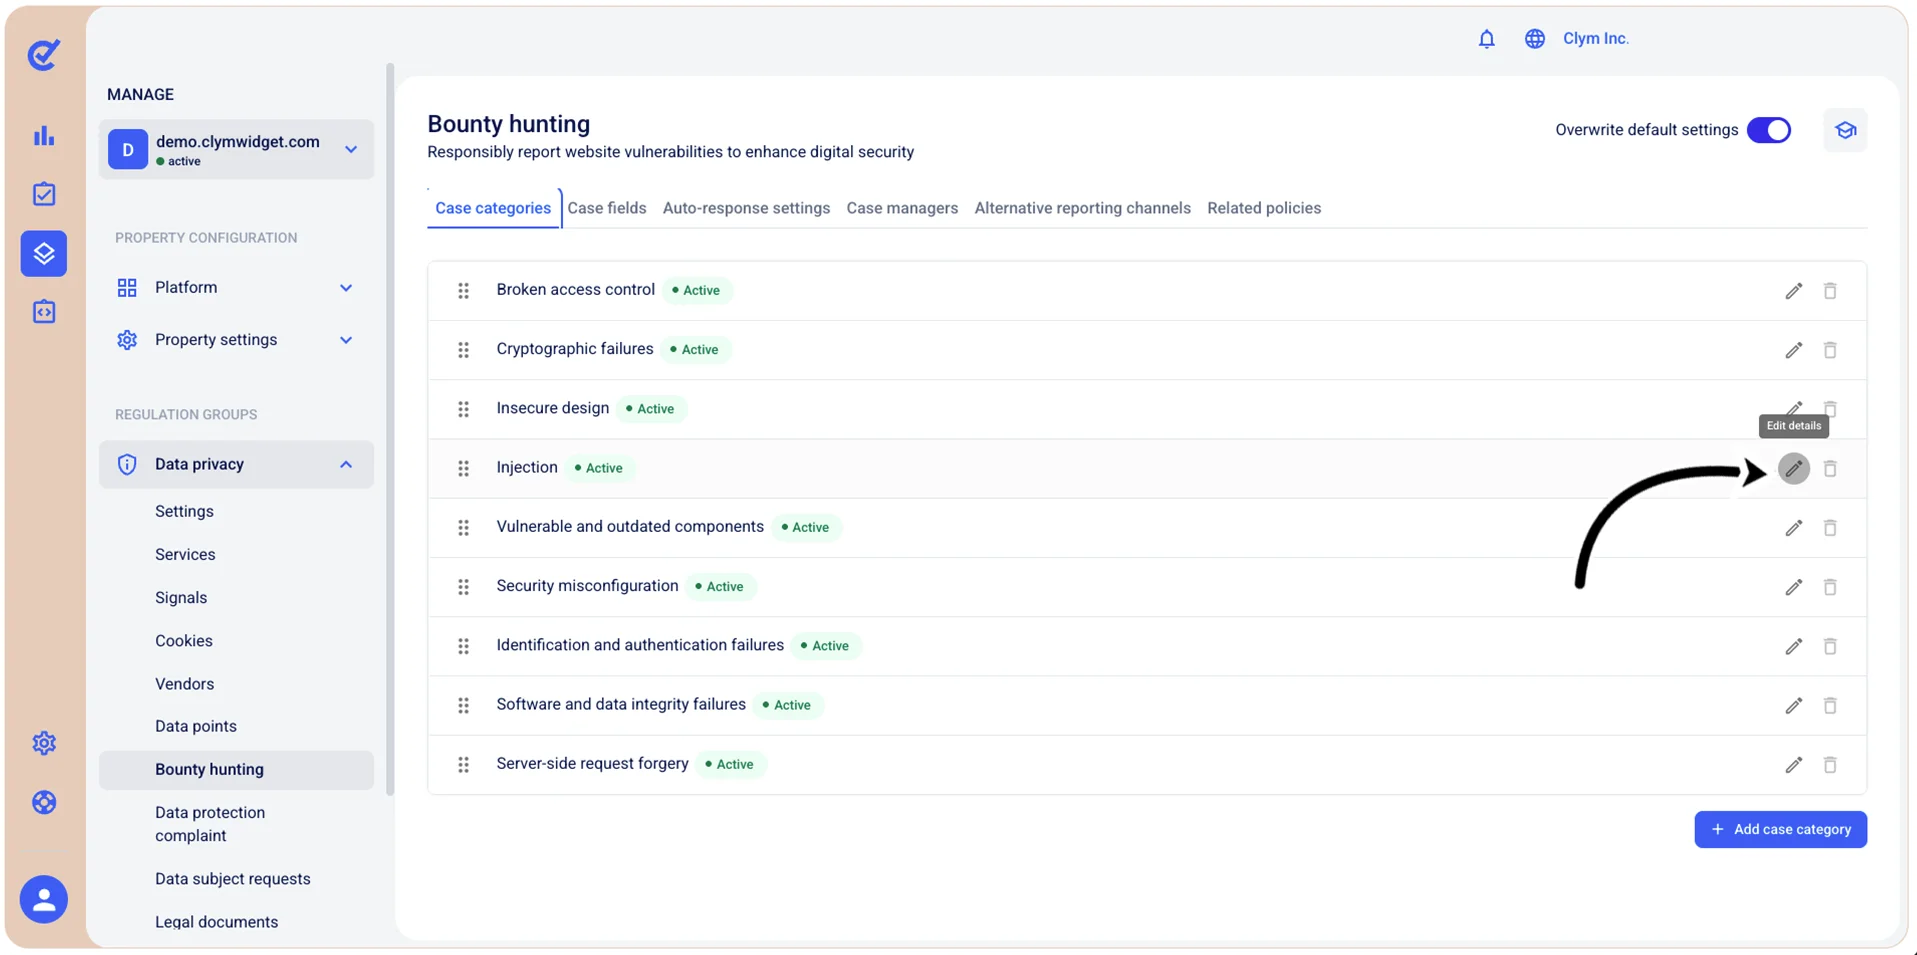Image resolution: width=1917 pixels, height=955 pixels.
Task: Delete the Security misconfiguration category
Action: [x=1829, y=587]
